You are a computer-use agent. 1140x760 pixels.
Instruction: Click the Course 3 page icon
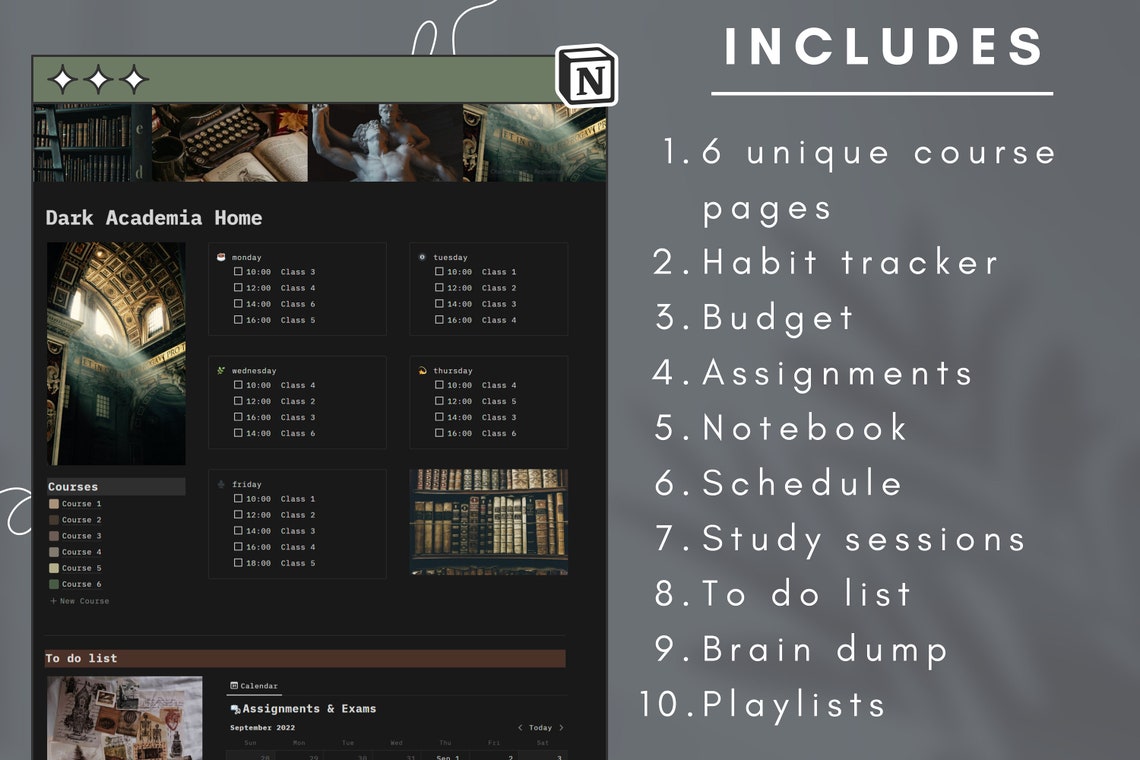tap(54, 535)
